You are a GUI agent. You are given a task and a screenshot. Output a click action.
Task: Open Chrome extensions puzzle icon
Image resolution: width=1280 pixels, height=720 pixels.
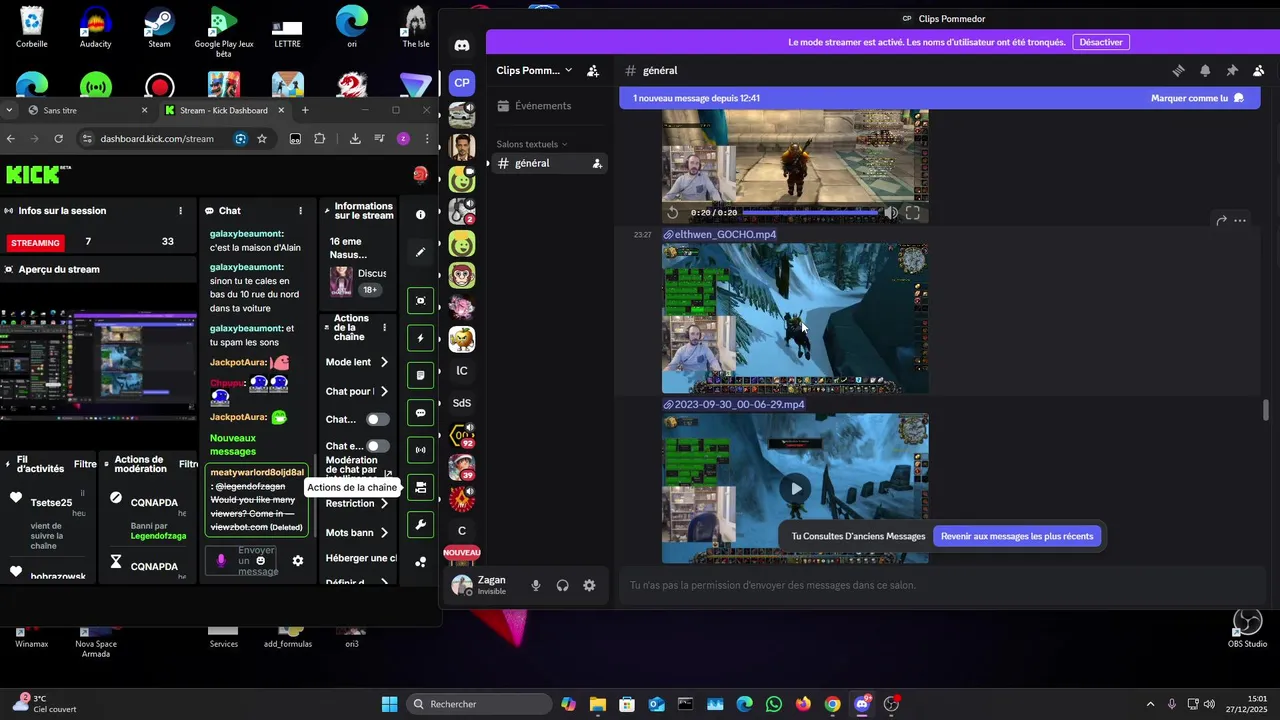point(320,139)
